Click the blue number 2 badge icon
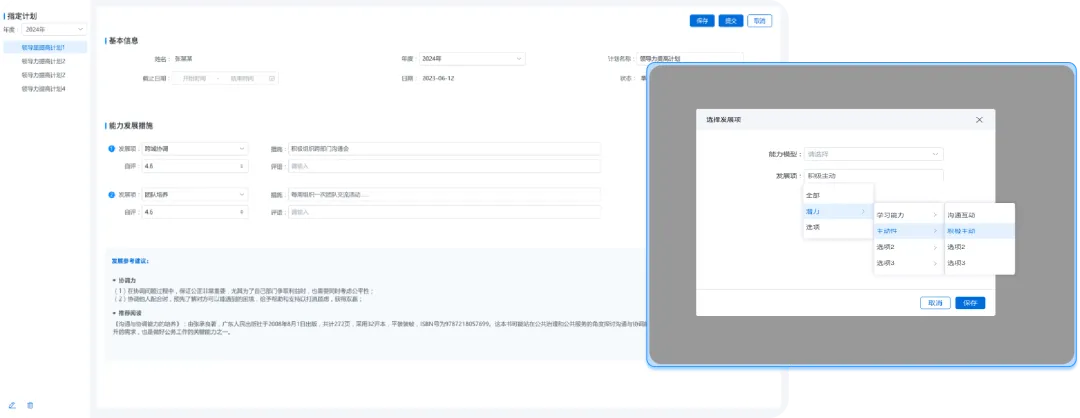The width and height of the screenshot is (1080, 418). coord(111,195)
